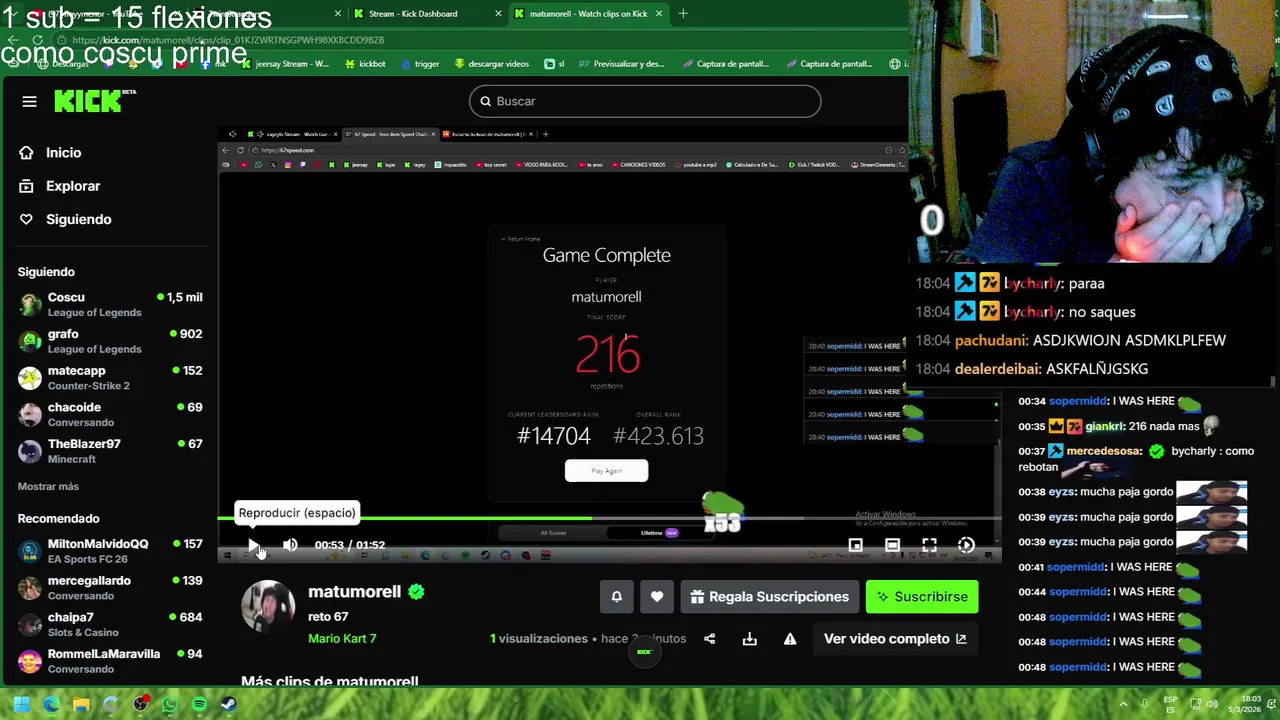Share the clip with the share icon
The height and width of the screenshot is (720, 1280).
(x=709, y=639)
